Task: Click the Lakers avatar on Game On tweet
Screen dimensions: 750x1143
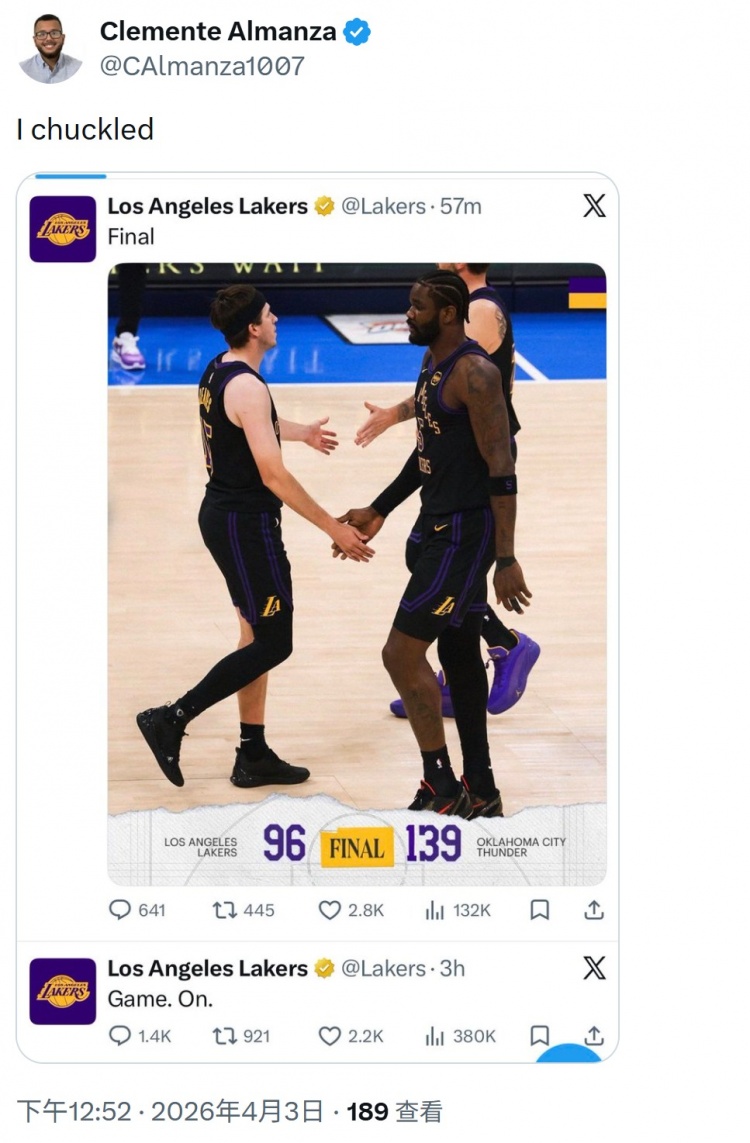Action: (x=63, y=991)
